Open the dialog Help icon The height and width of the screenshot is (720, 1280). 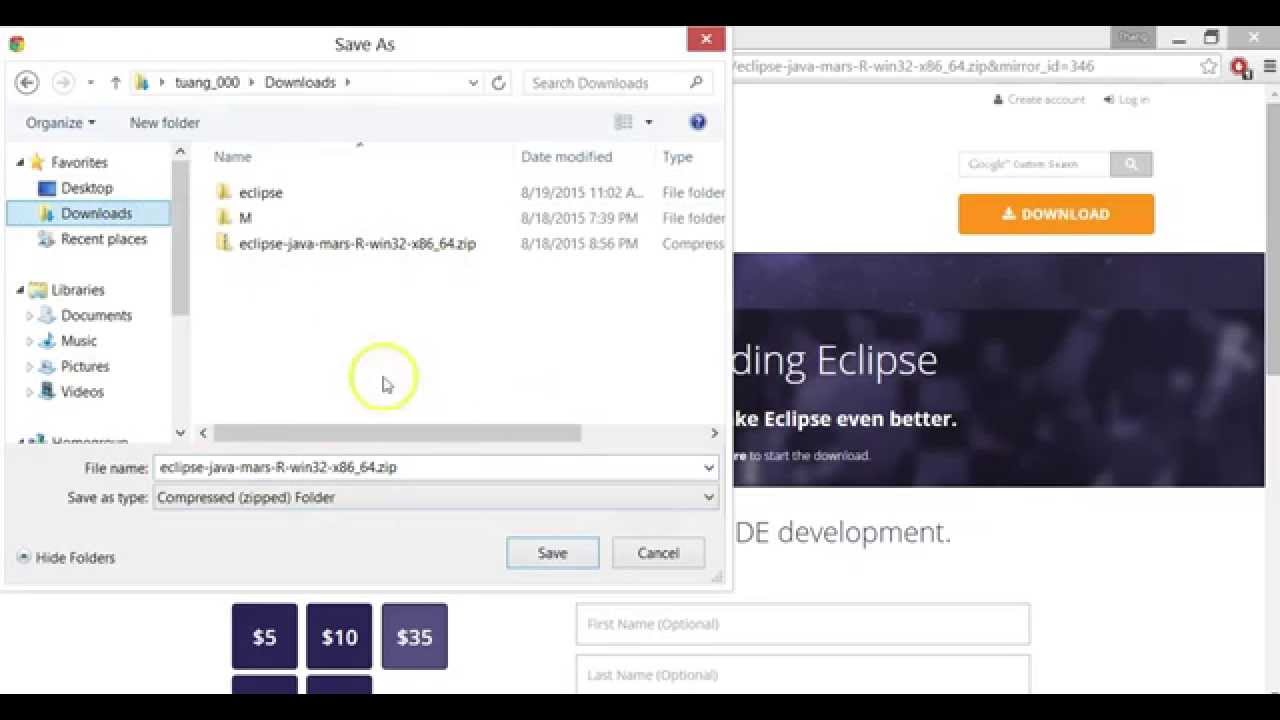tap(698, 122)
